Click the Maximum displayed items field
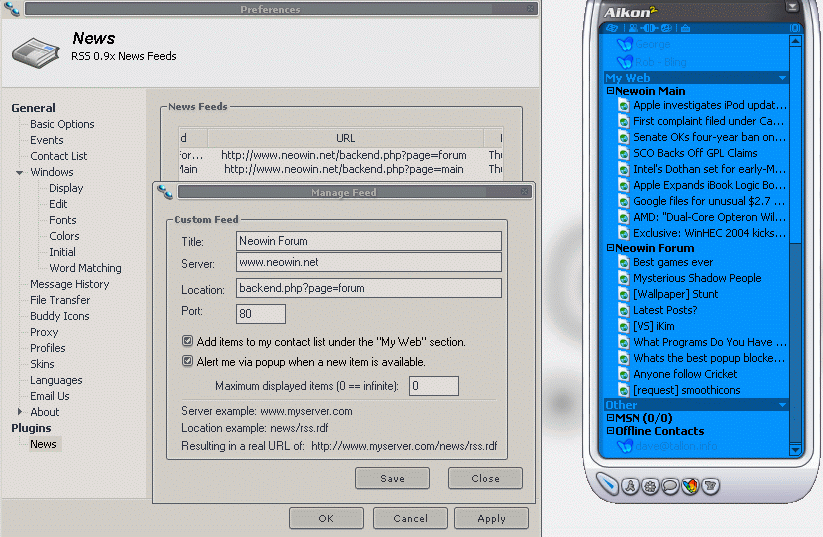Viewport: 823px width, 537px height. (434, 386)
